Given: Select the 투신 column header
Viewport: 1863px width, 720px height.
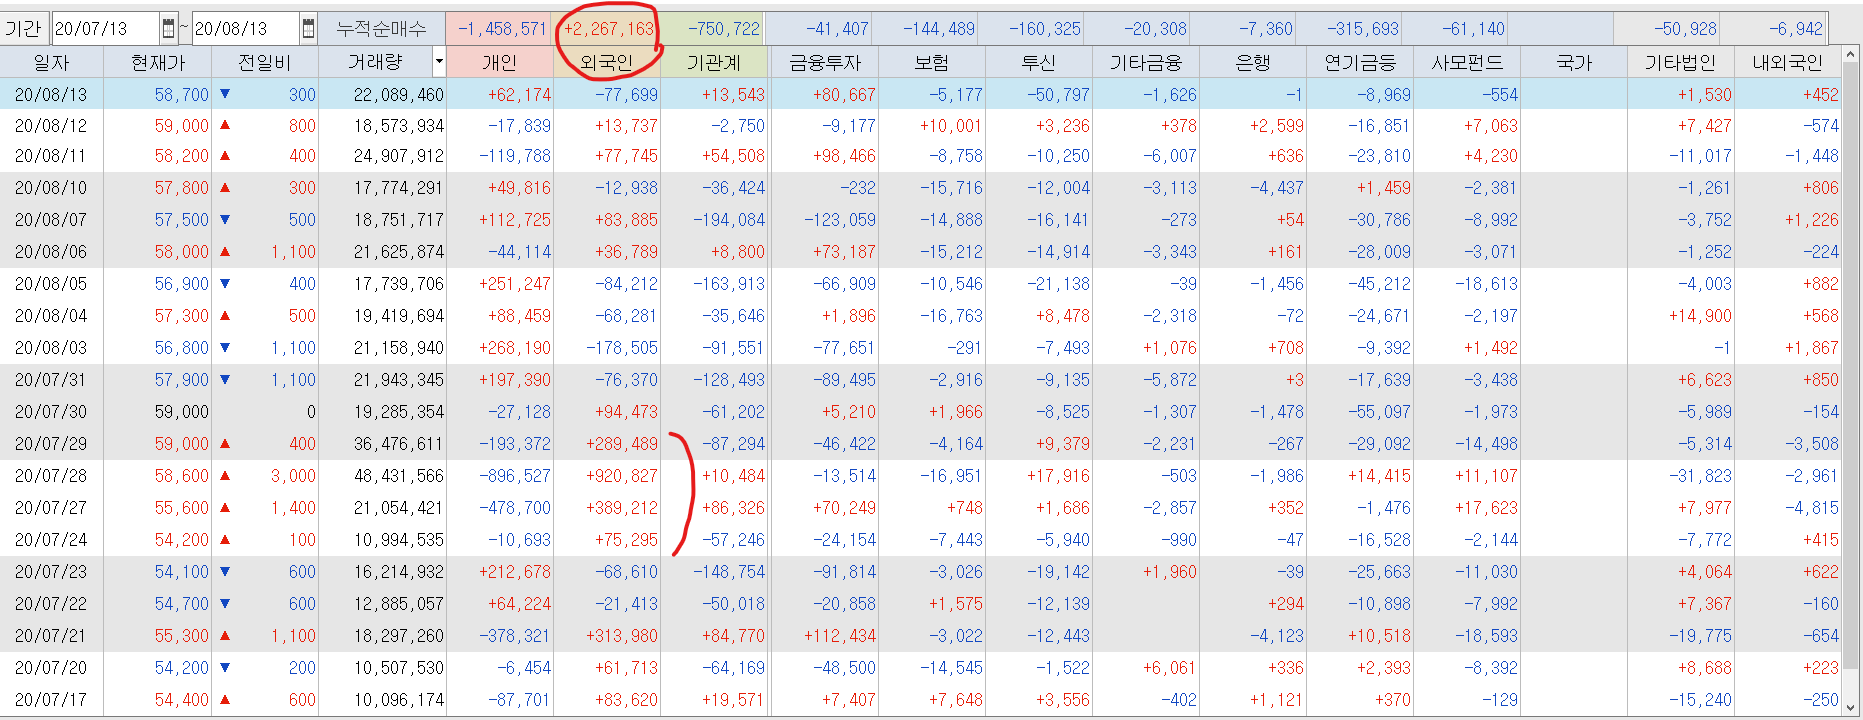Looking at the screenshot, I should coord(1038,63).
